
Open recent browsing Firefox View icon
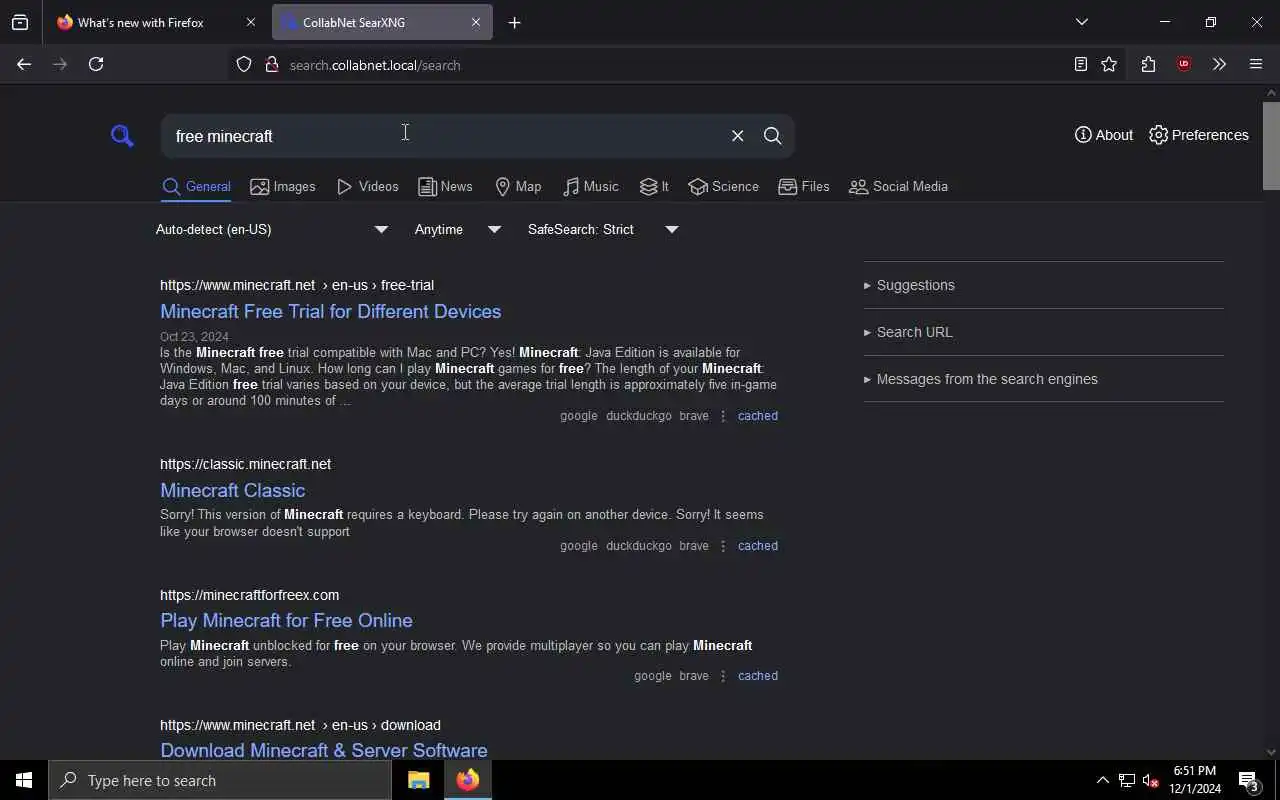[x=20, y=22]
